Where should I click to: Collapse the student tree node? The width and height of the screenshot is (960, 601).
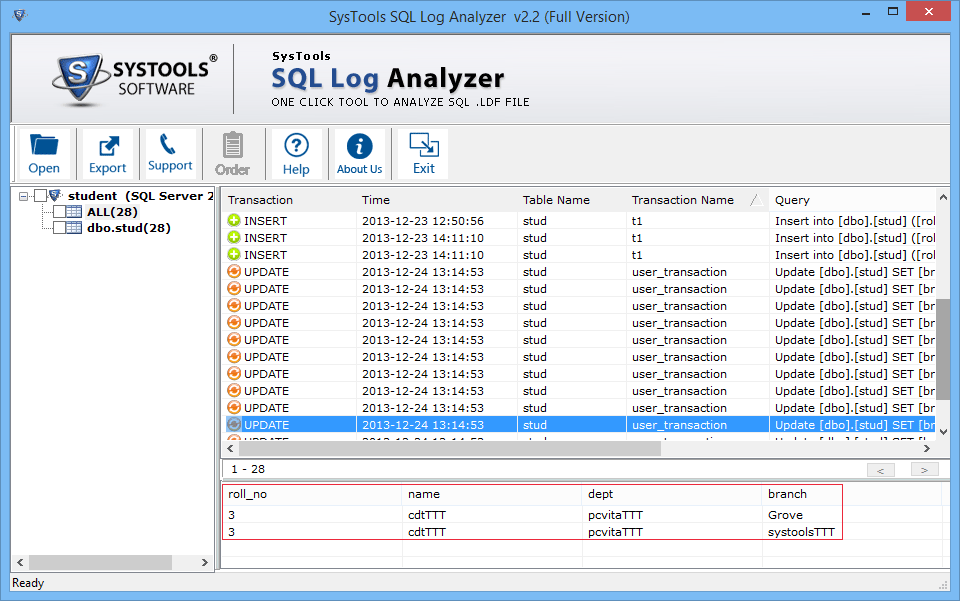[23, 196]
